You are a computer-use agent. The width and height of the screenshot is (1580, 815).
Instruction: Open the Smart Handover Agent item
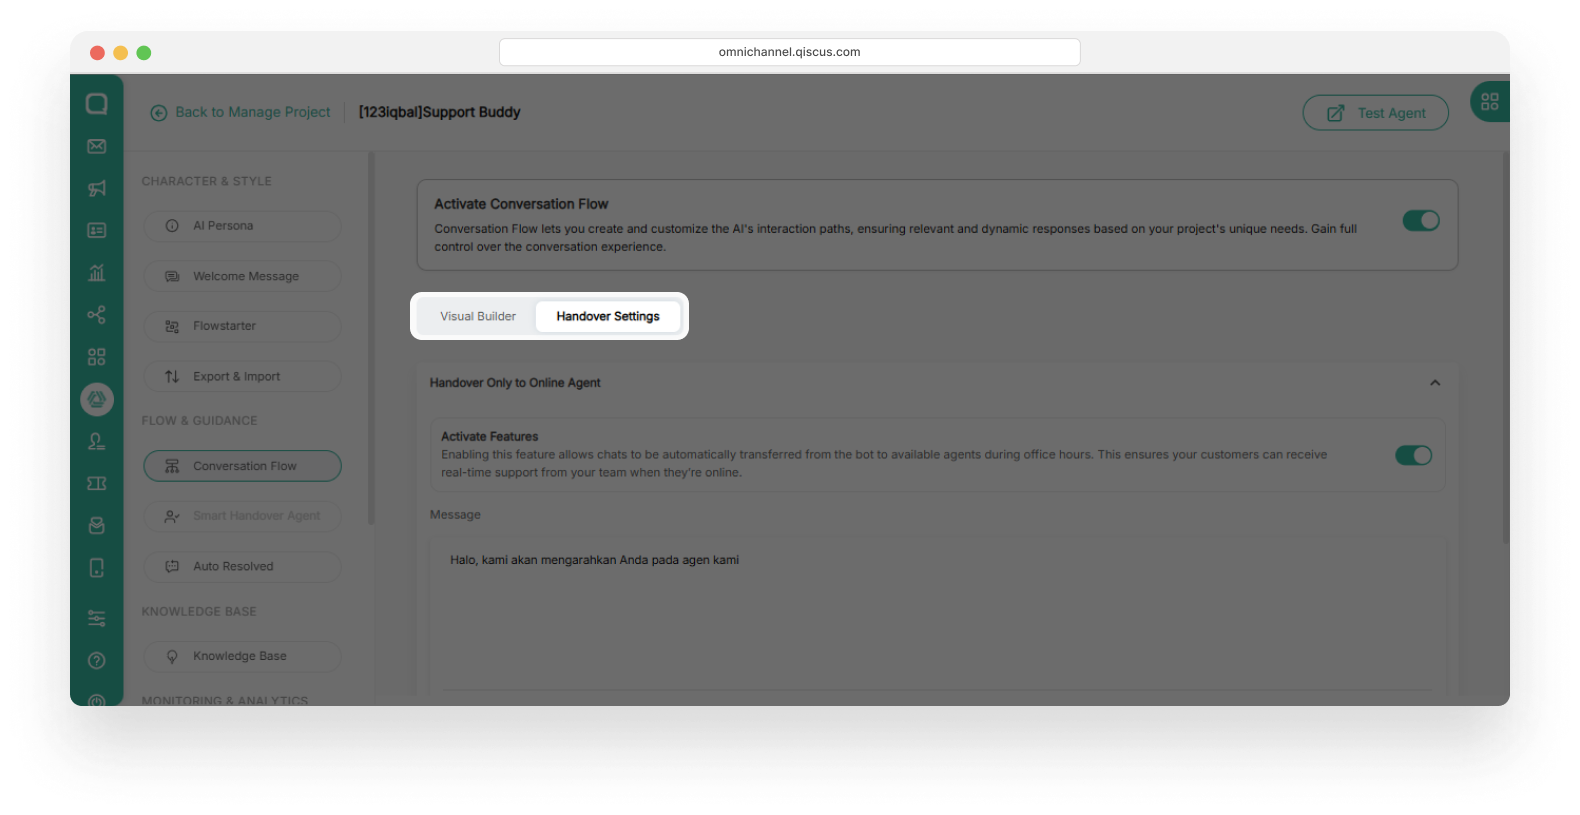coord(243,516)
